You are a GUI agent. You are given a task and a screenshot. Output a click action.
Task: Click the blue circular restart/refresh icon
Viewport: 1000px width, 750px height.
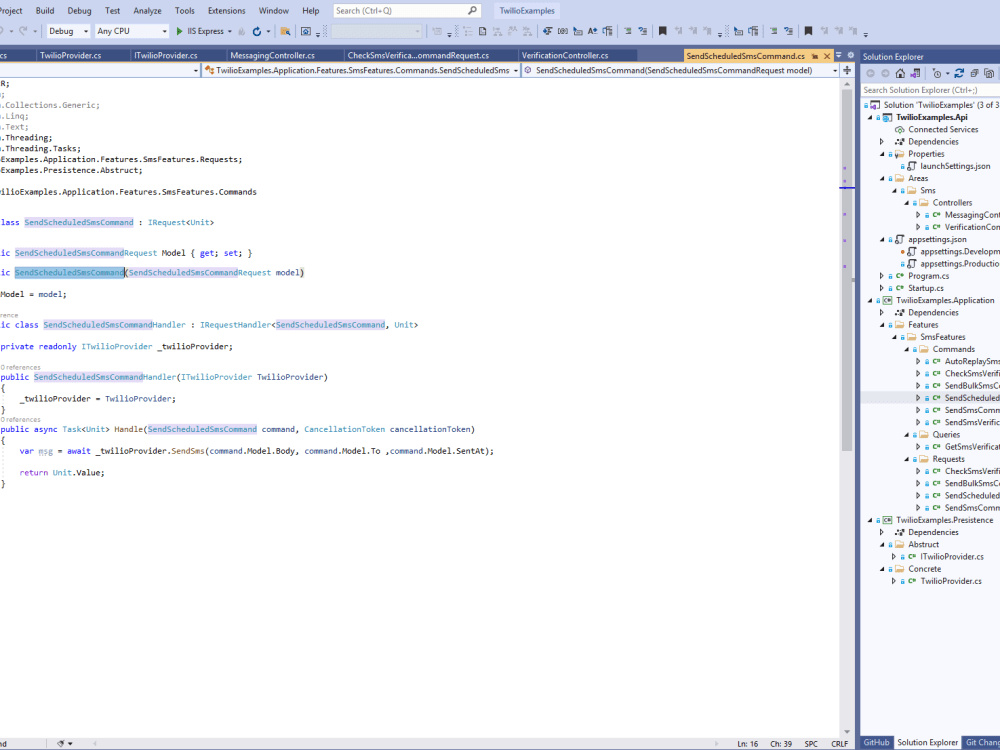tap(257, 31)
